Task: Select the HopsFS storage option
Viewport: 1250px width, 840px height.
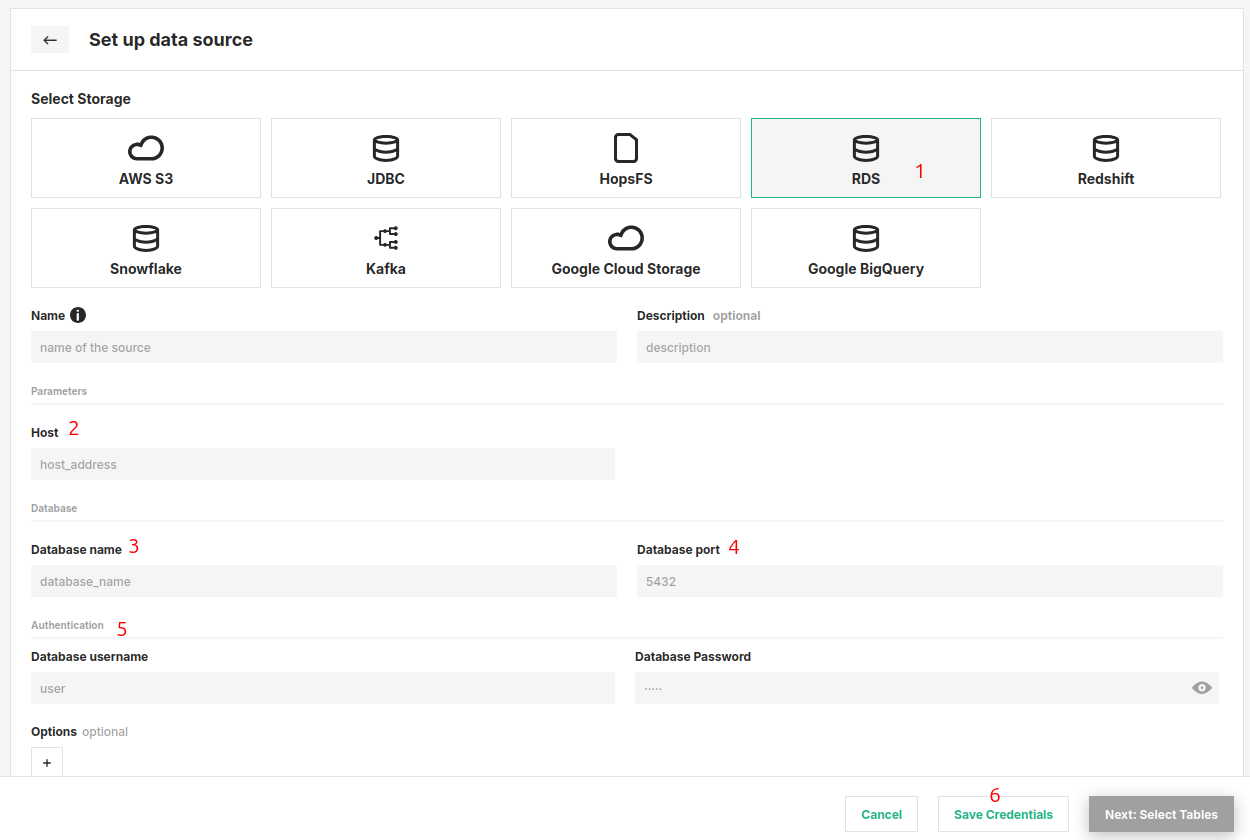Action: click(x=626, y=158)
